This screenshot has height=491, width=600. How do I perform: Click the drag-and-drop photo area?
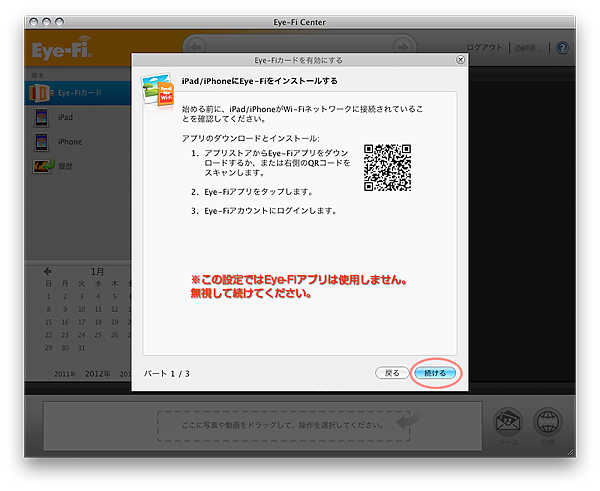[x=284, y=426]
